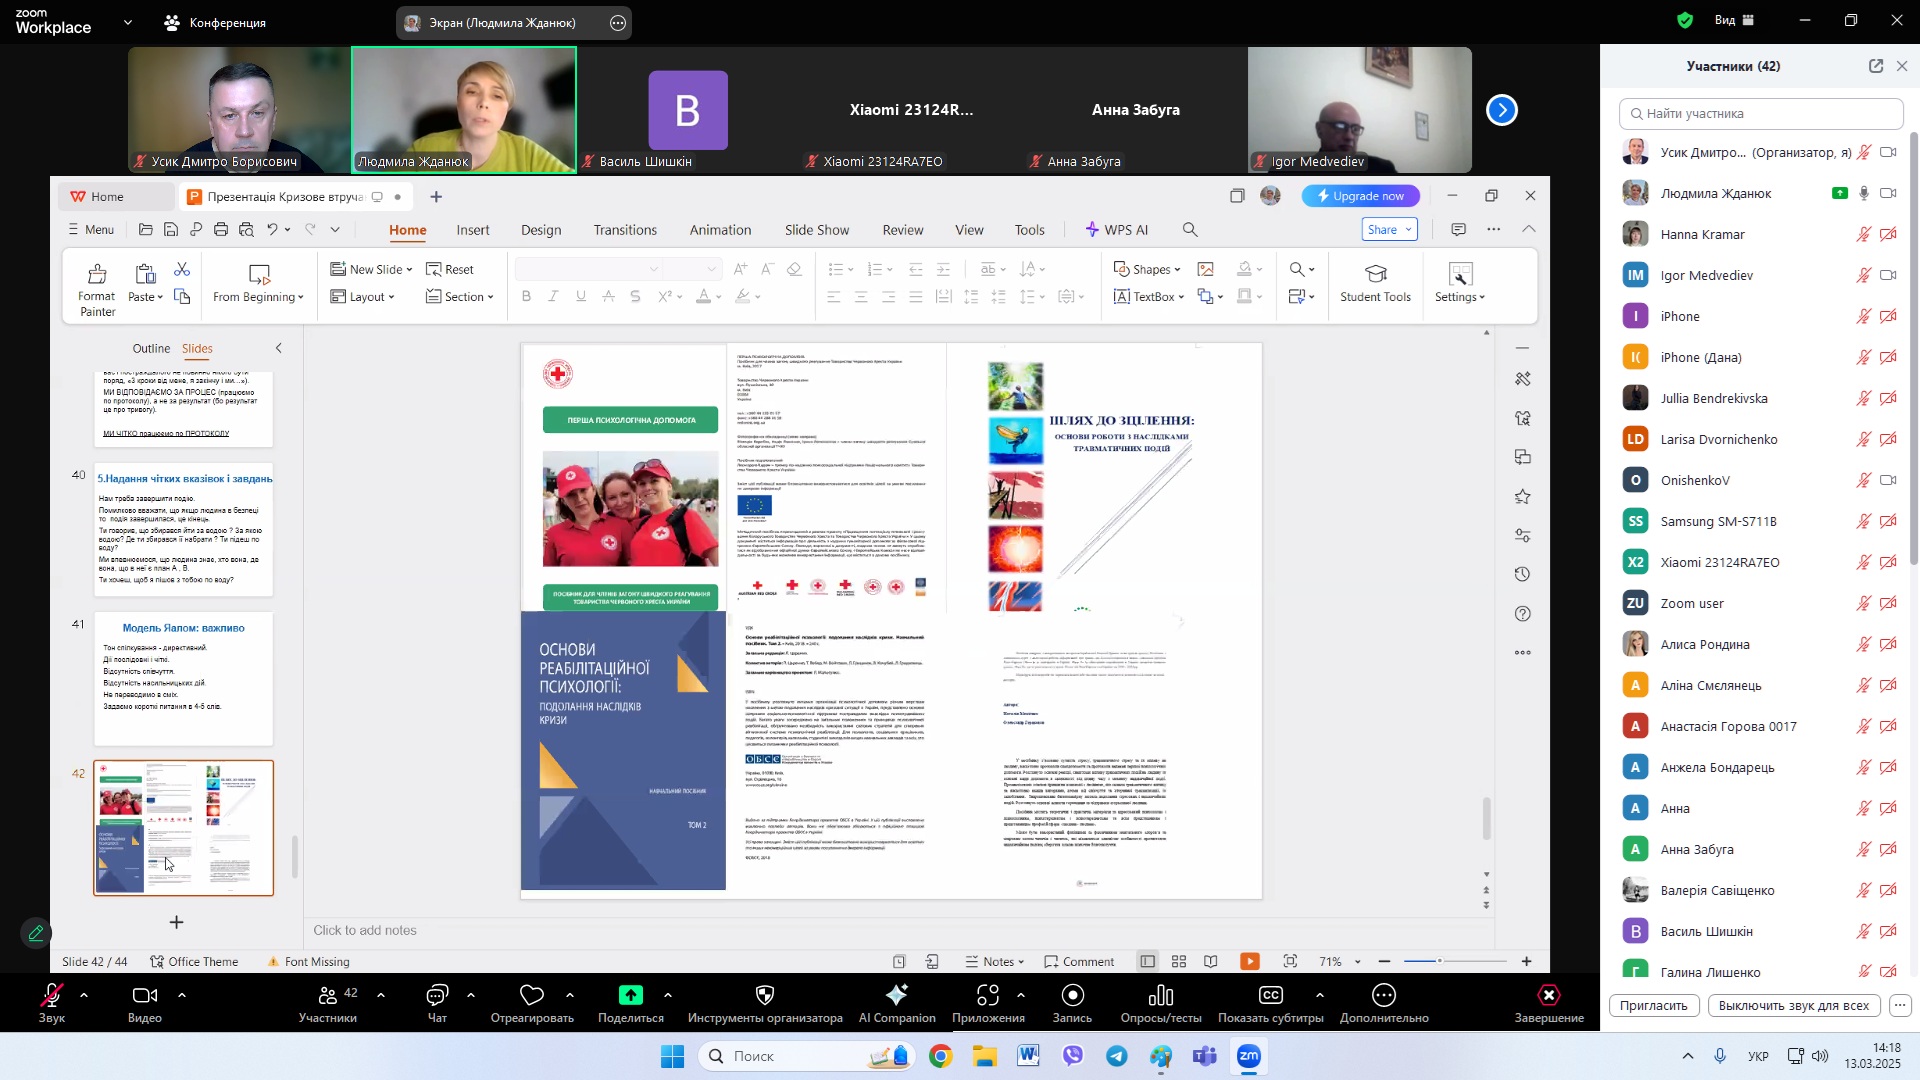Switch to the Transitions tab
This screenshot has height=1080, width=1920.
click(625, 230)
